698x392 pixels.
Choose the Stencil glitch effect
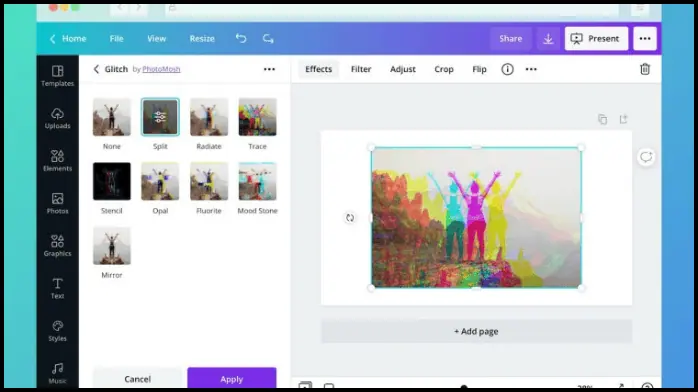[x=112, y=182]
